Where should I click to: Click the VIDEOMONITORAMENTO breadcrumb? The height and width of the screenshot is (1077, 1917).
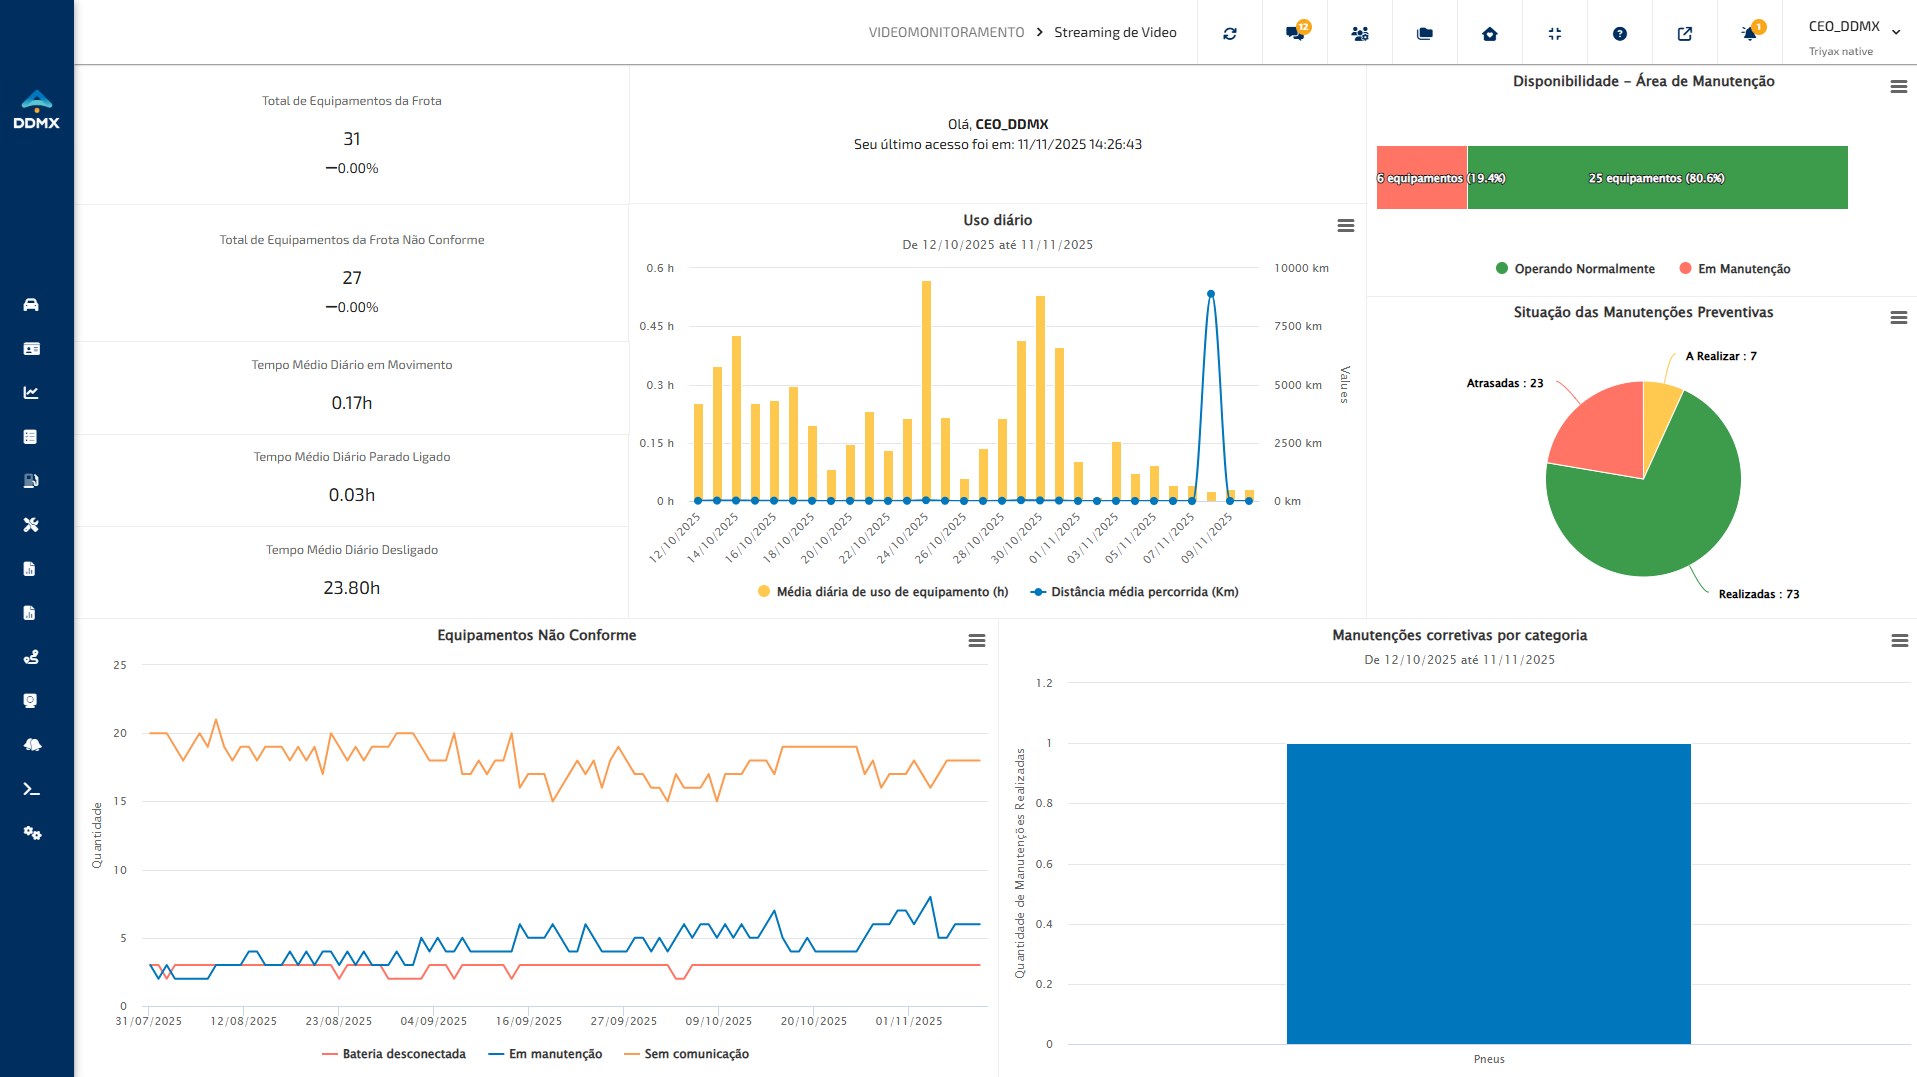946,33
